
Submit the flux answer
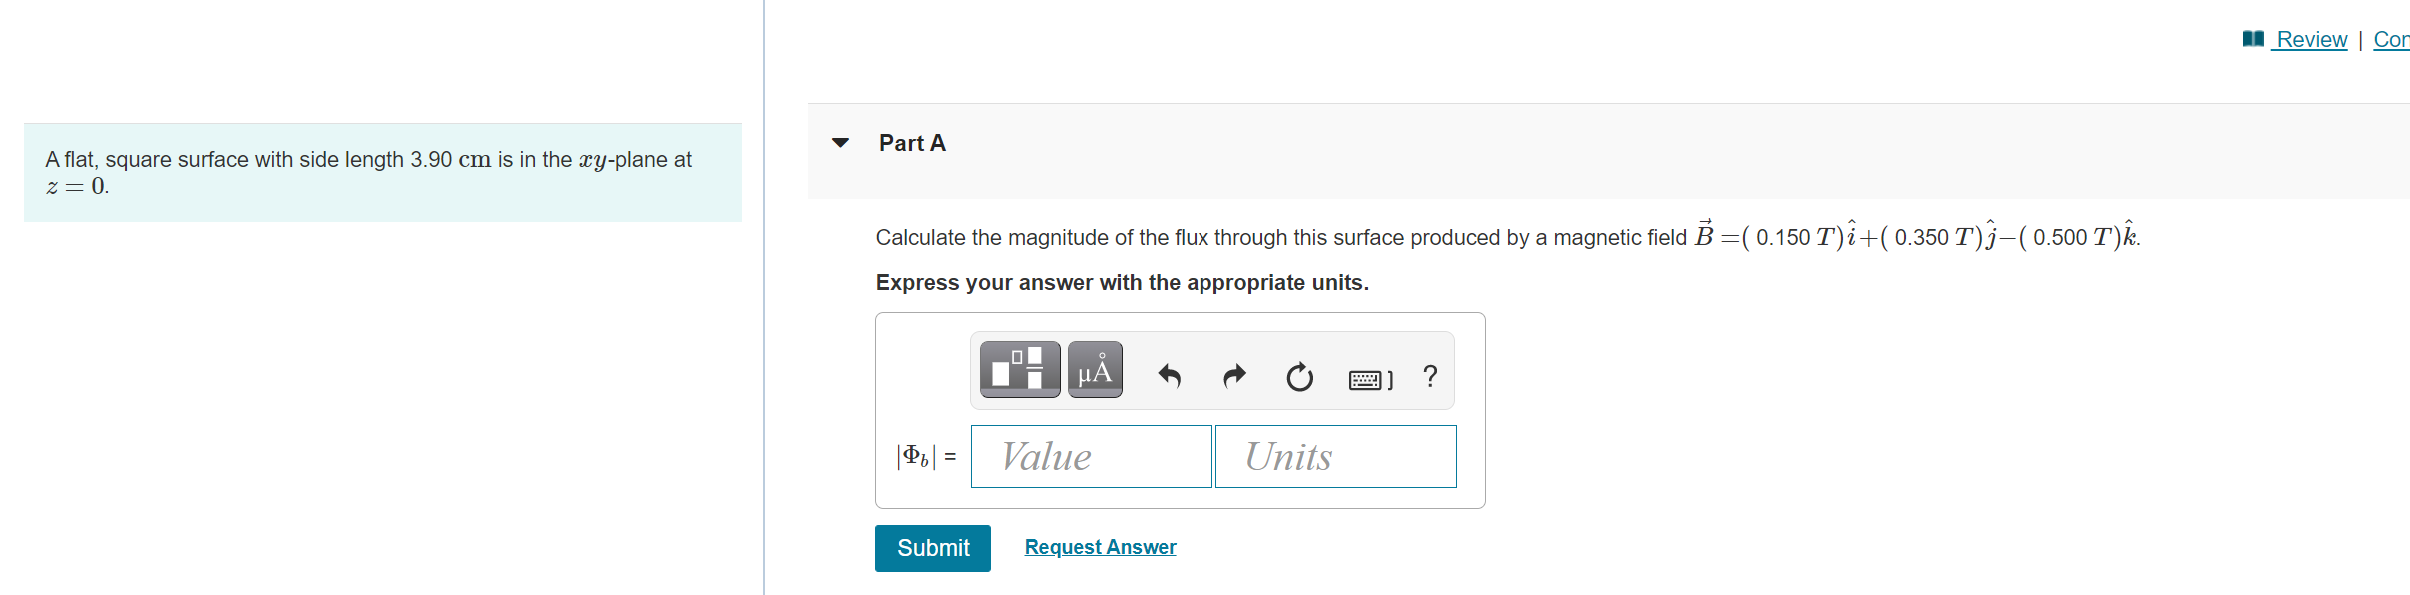point(932,548)
